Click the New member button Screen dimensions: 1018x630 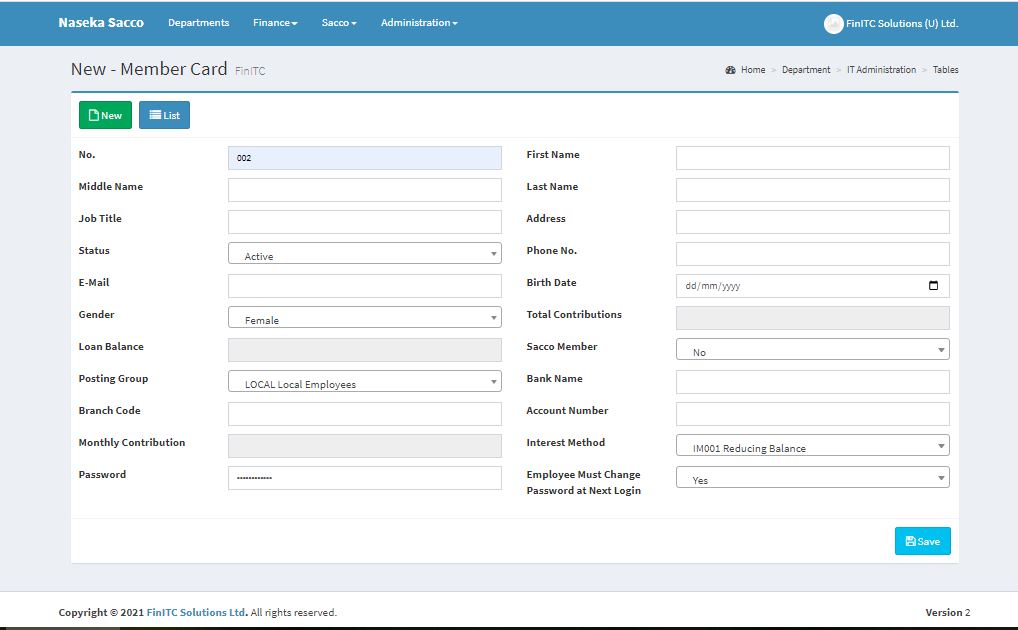click(x=105, y=115)
